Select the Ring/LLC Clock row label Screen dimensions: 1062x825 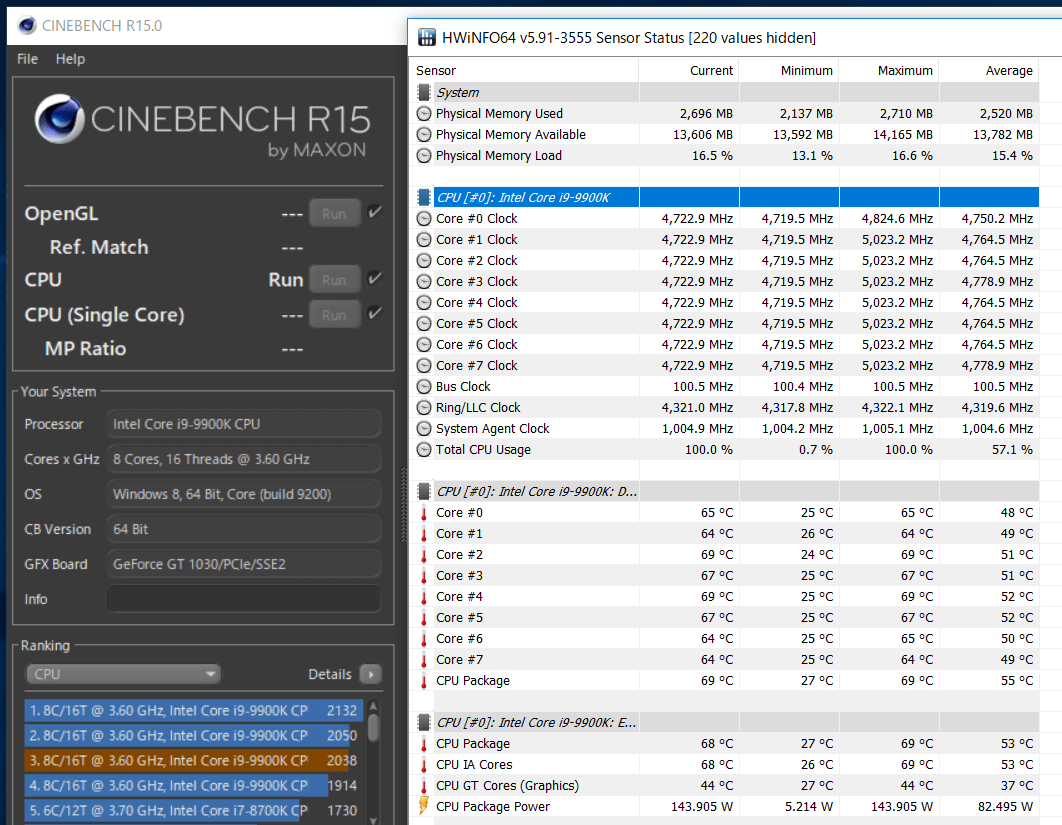(478, 408)
